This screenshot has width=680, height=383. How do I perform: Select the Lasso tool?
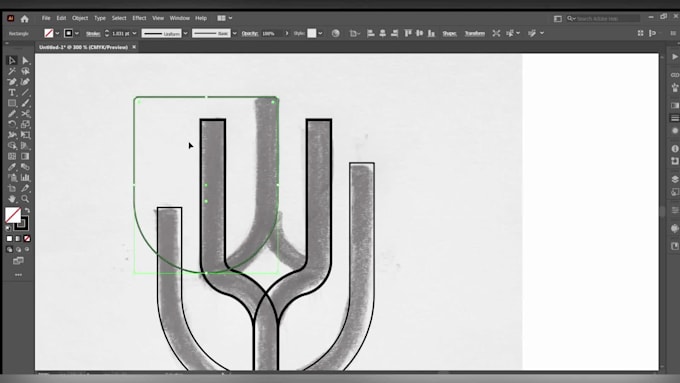pyautogui.click(x=25, y=71)
